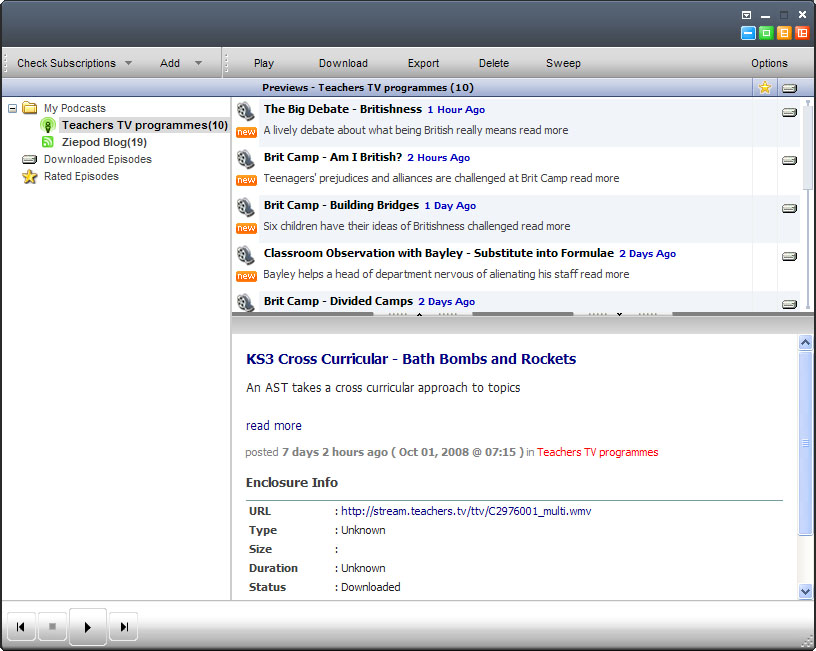This screenshot has height=651, width=816.
Task: Open the Options menu
Action: [769, 63]
